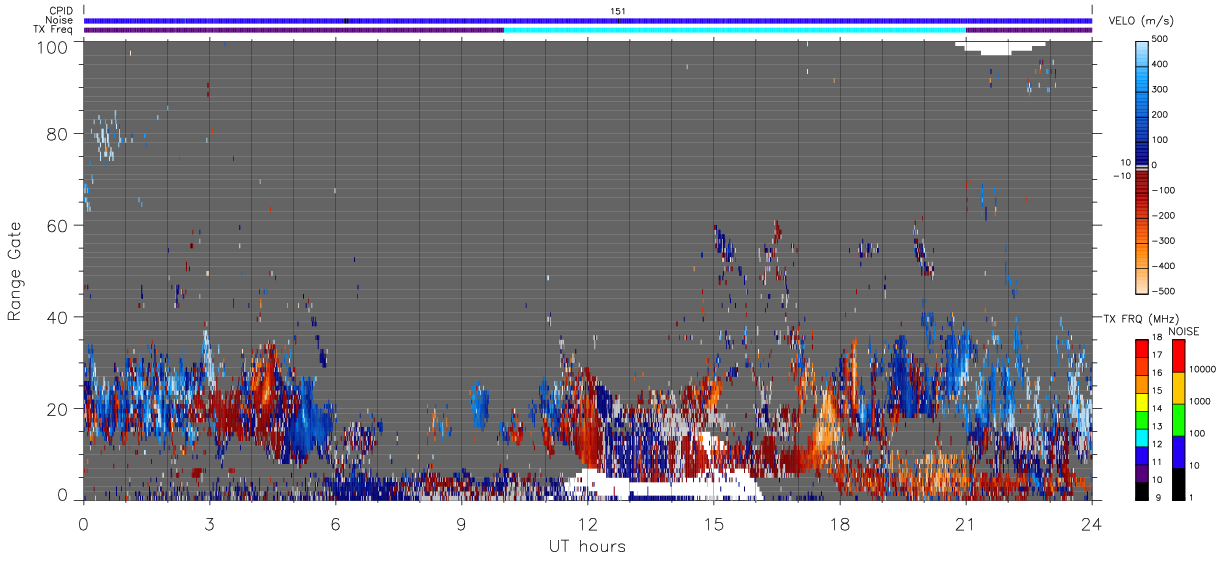
Task: Click the black bottom swatch in NOISE legend
Action: pos(1178,483)
